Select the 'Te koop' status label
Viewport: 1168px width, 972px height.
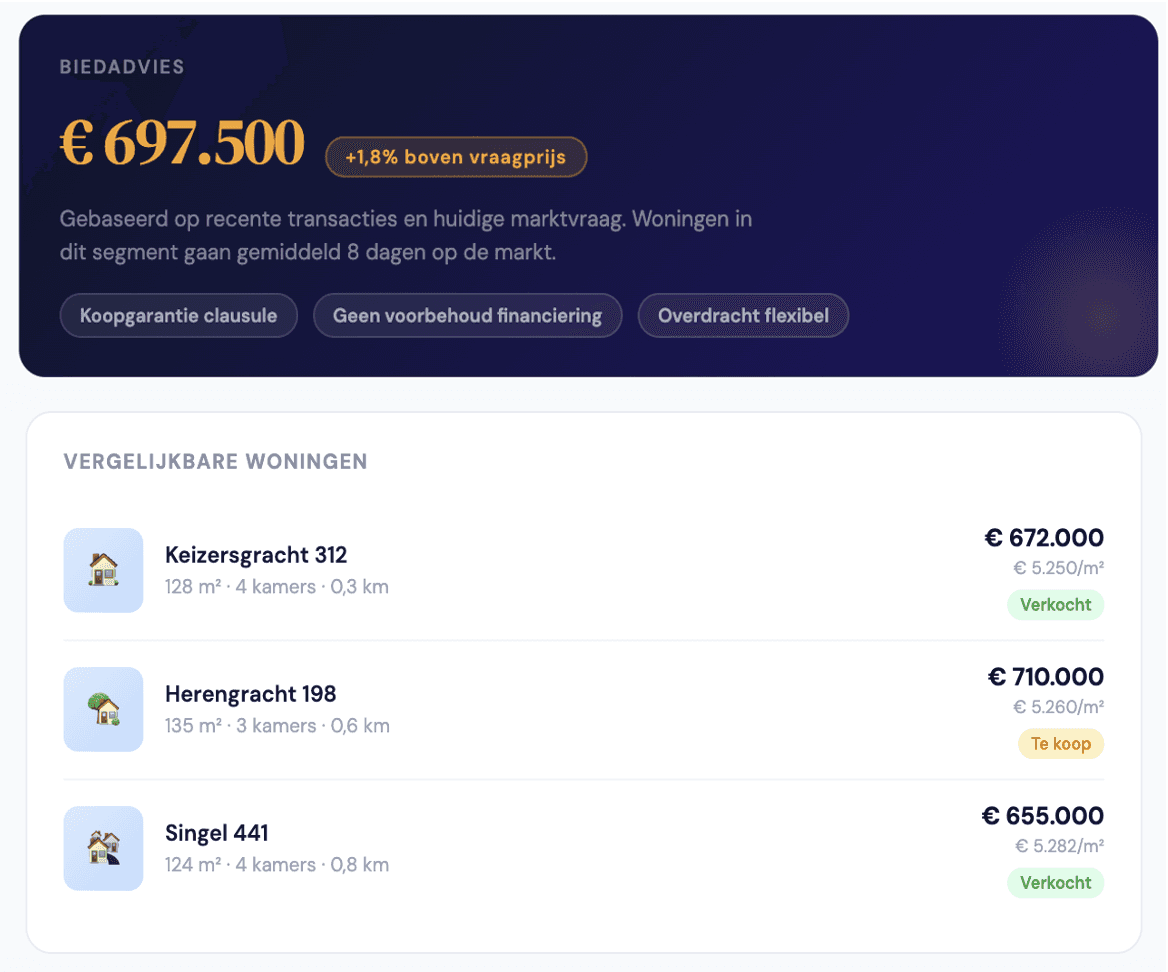click(x=1060, y=744)
